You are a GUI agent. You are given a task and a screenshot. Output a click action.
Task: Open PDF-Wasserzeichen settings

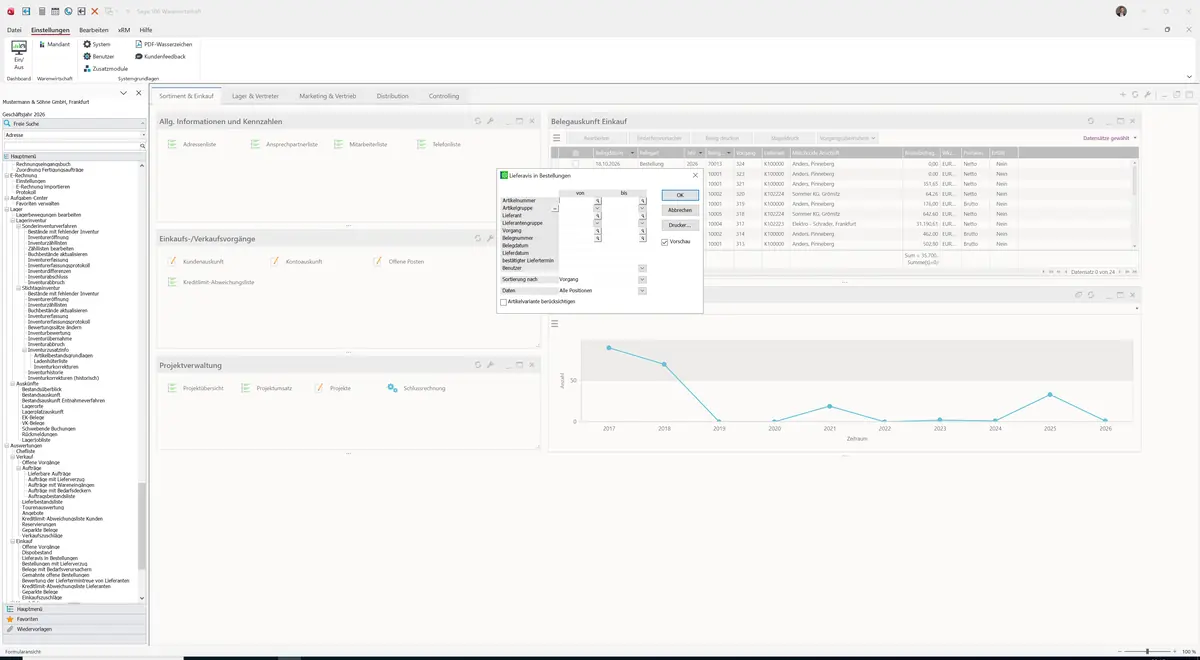164,44
